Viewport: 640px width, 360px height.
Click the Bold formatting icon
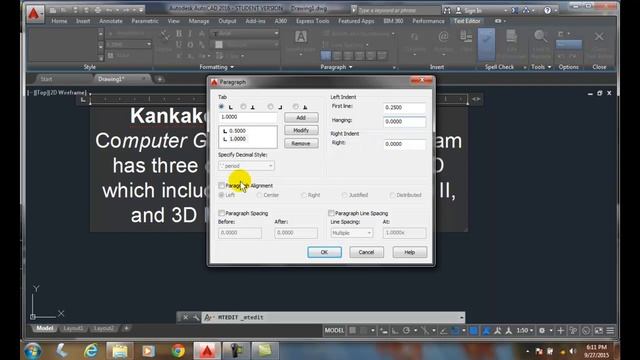pyautogui.click(x=179, y=34)
